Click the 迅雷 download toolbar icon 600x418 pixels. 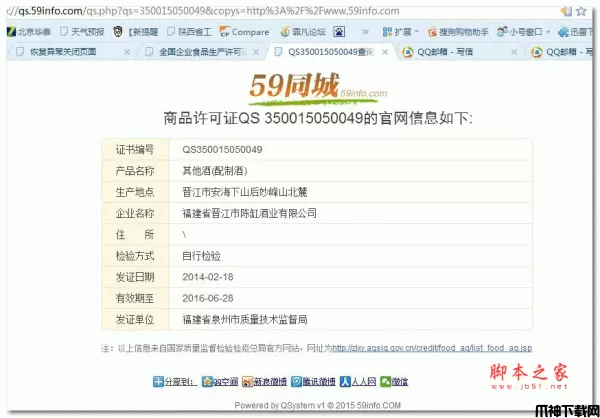(x=576, y=32)
